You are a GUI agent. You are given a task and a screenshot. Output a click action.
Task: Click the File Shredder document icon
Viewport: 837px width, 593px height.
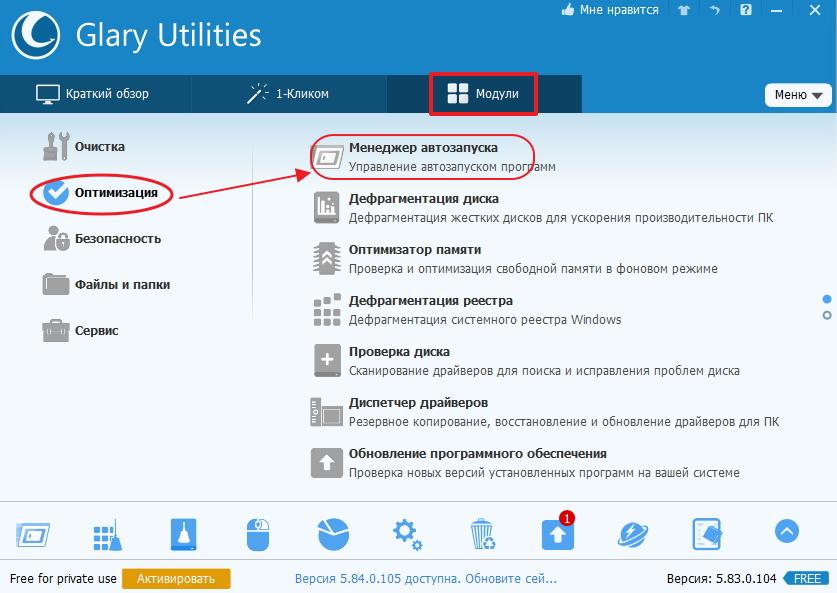[707, 534]
